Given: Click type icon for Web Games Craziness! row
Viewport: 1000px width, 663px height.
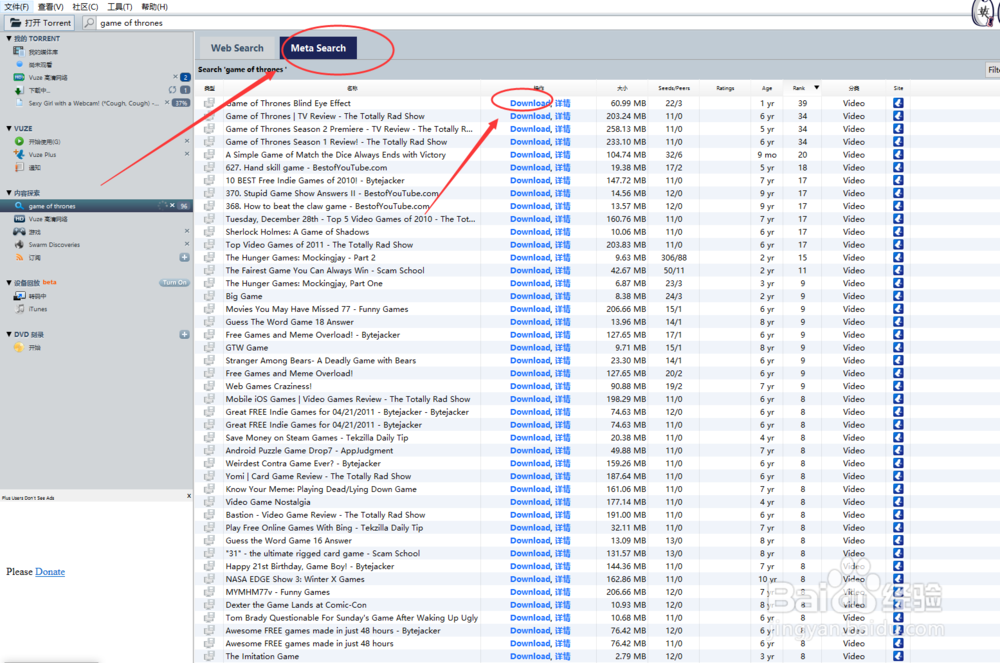Looking at the screenshot, I should (209, 386).
